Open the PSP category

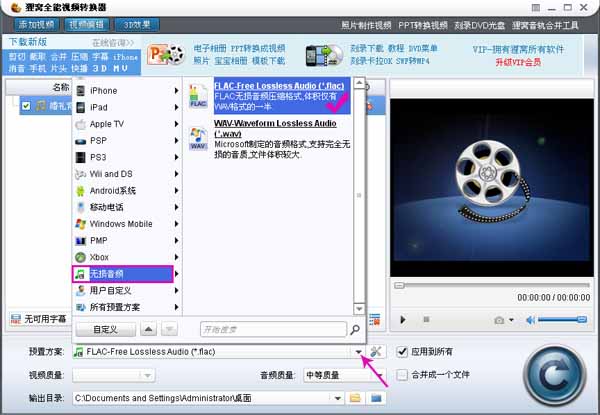point(127,141)
